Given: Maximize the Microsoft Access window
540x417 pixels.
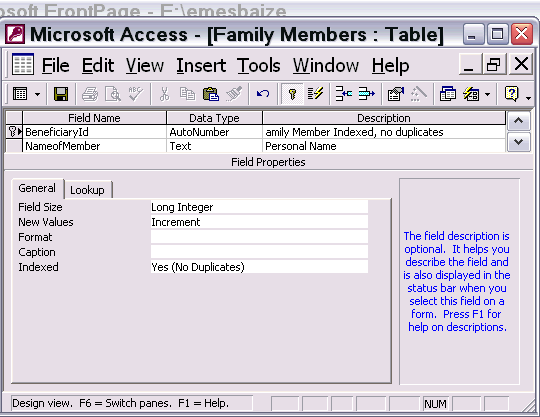Looking at the screenshot, I should click(497, 34).
